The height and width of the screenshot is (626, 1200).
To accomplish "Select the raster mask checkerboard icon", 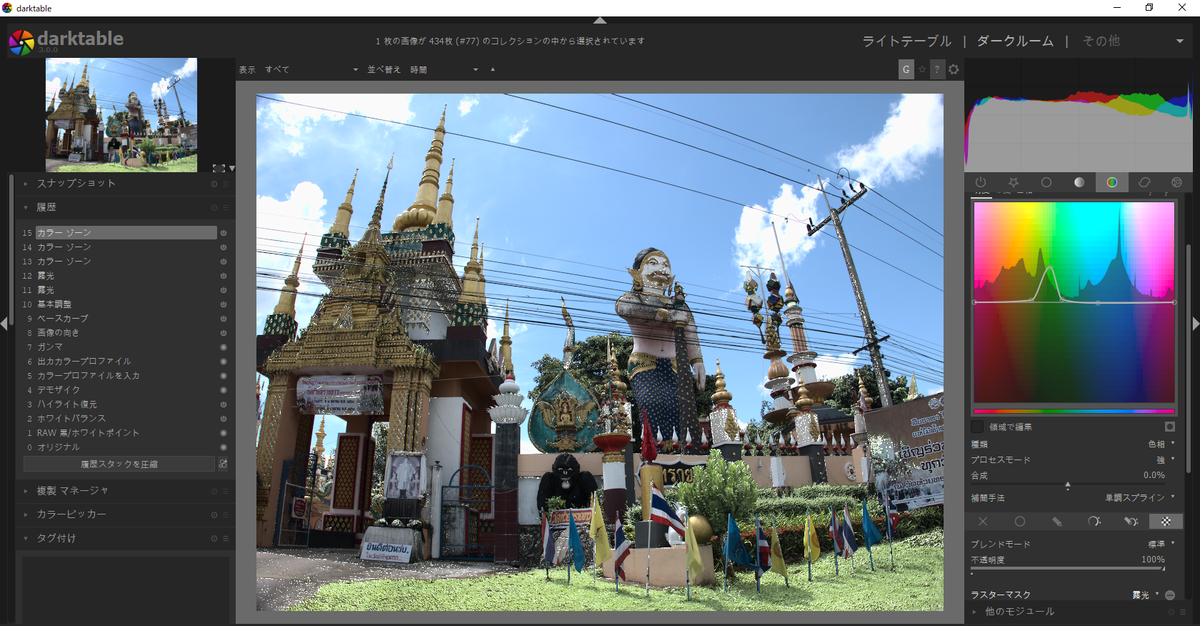I will pyautogui.click(x=1165, y=522).
